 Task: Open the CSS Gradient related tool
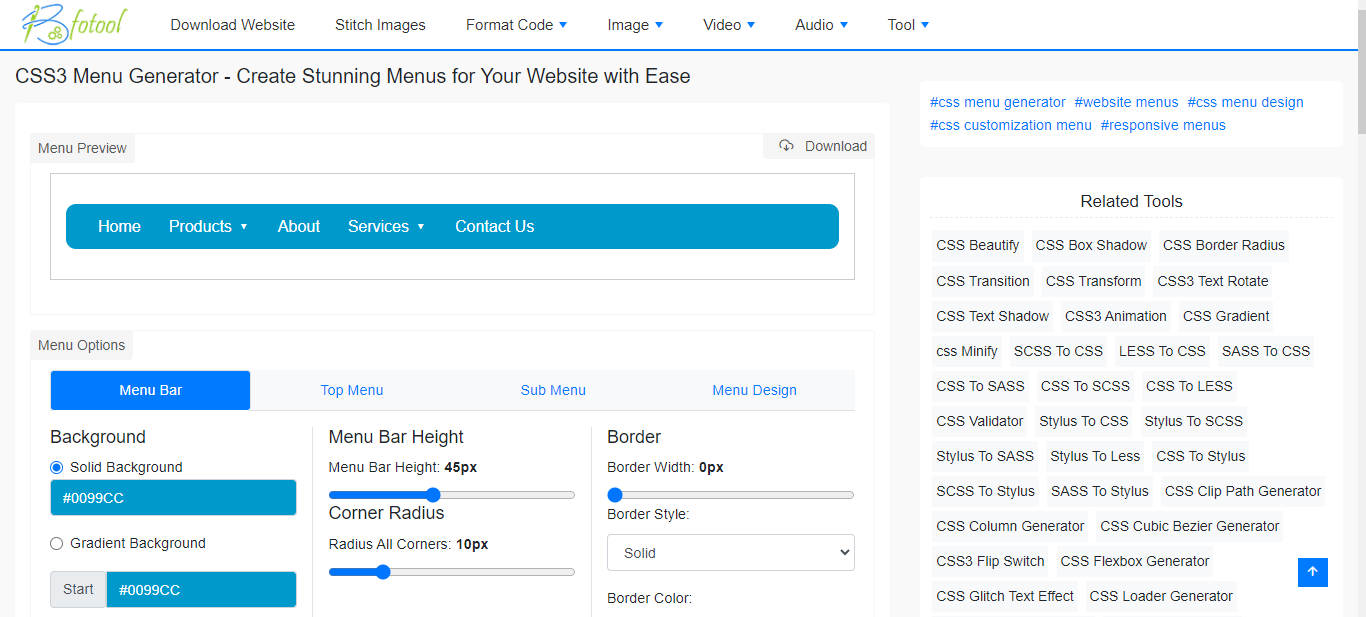1226,316
